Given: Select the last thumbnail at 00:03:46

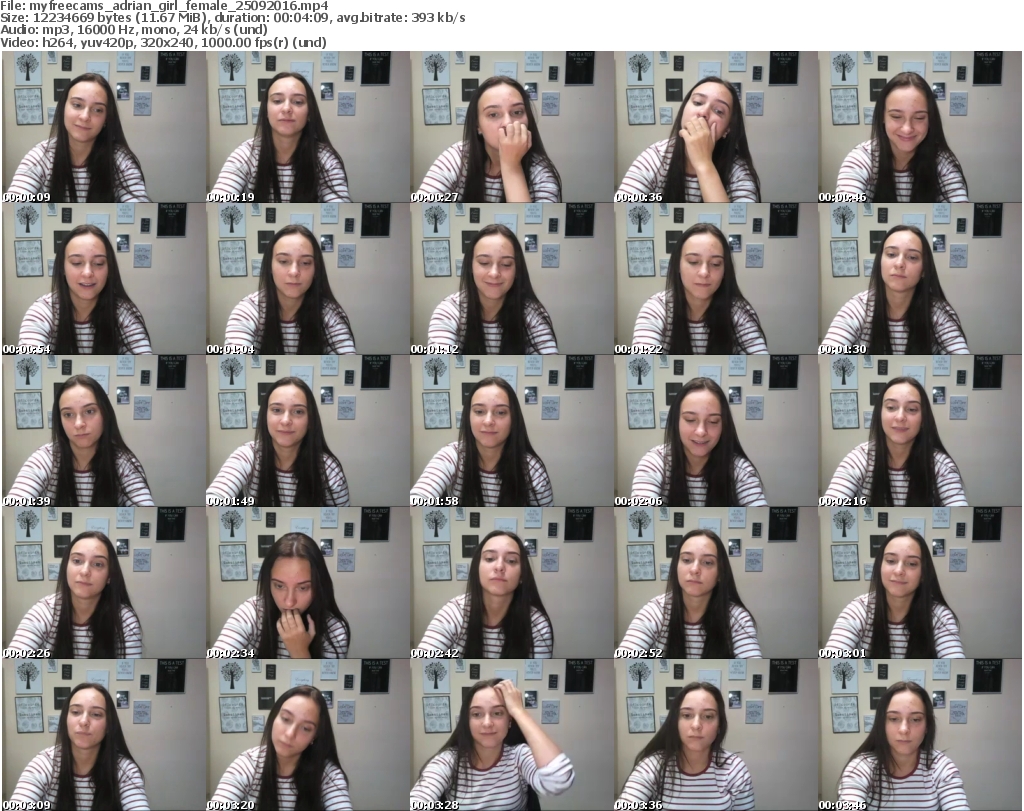Looking at the screenshot, I should [x=920, y=735].
